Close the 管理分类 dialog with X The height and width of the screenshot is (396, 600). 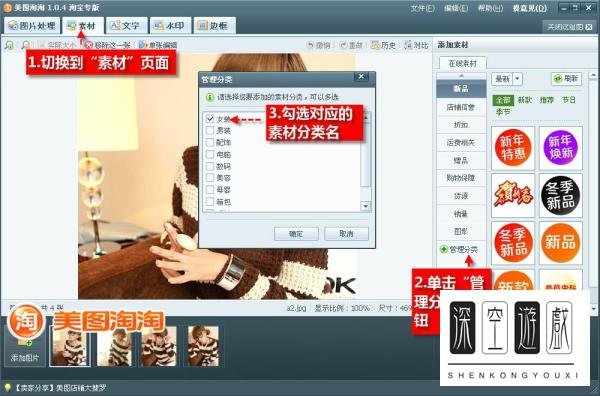[361, 77]
